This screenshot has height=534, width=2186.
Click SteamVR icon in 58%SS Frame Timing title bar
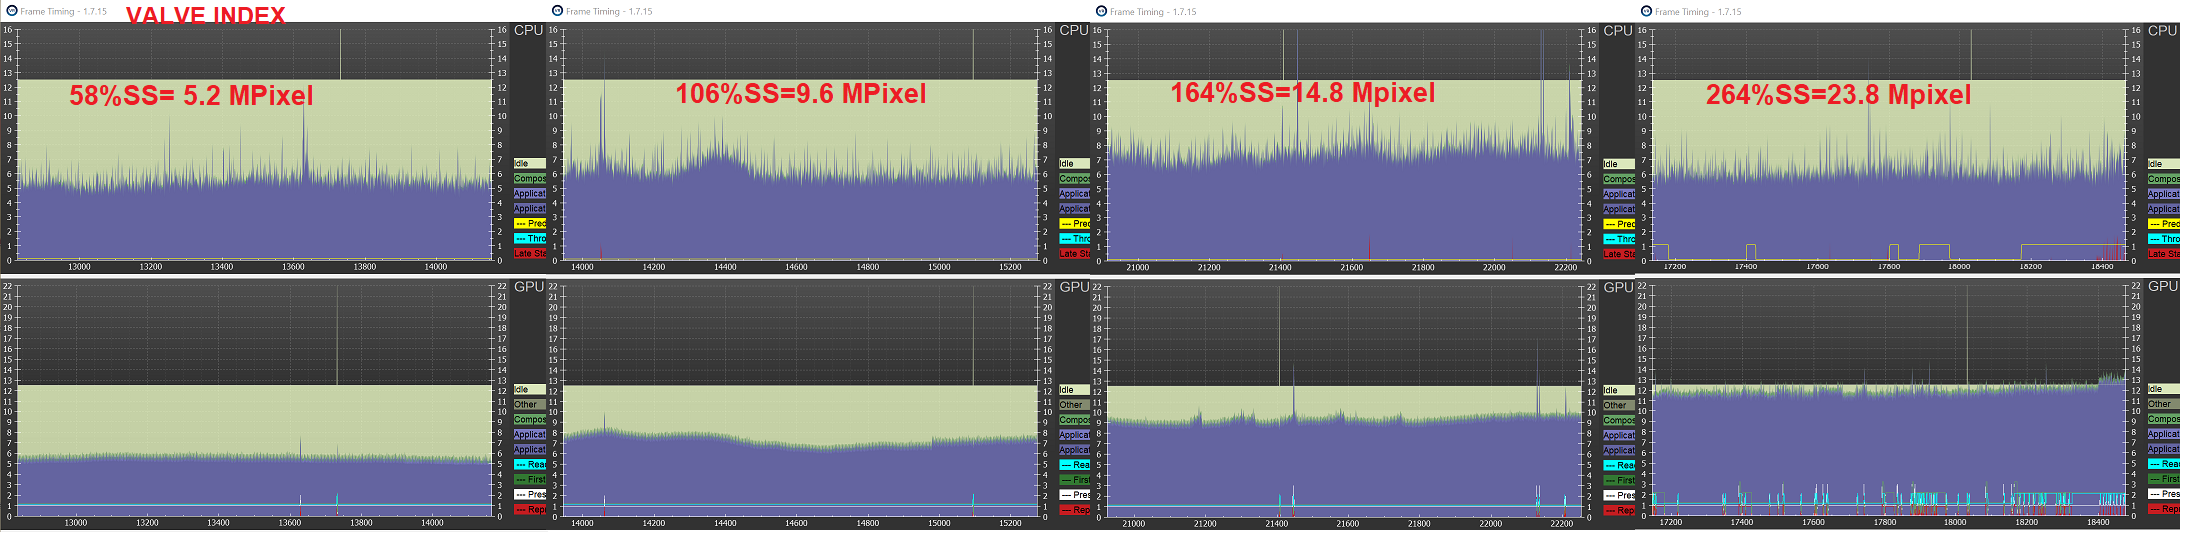point(12,11)
